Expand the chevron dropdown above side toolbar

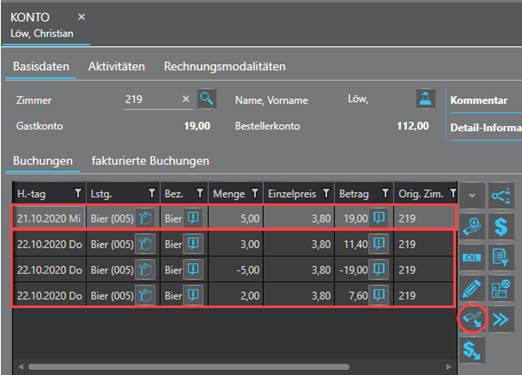(472, 195)
